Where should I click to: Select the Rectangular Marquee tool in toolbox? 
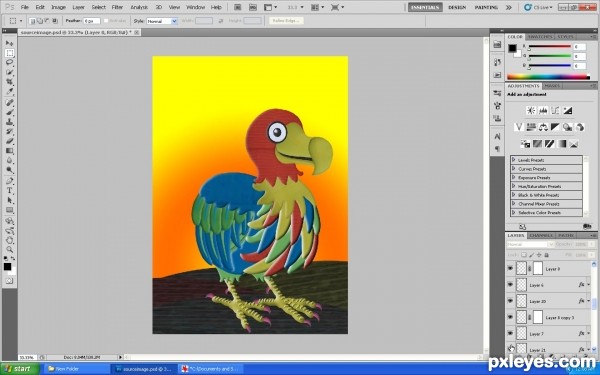[10, 53]
